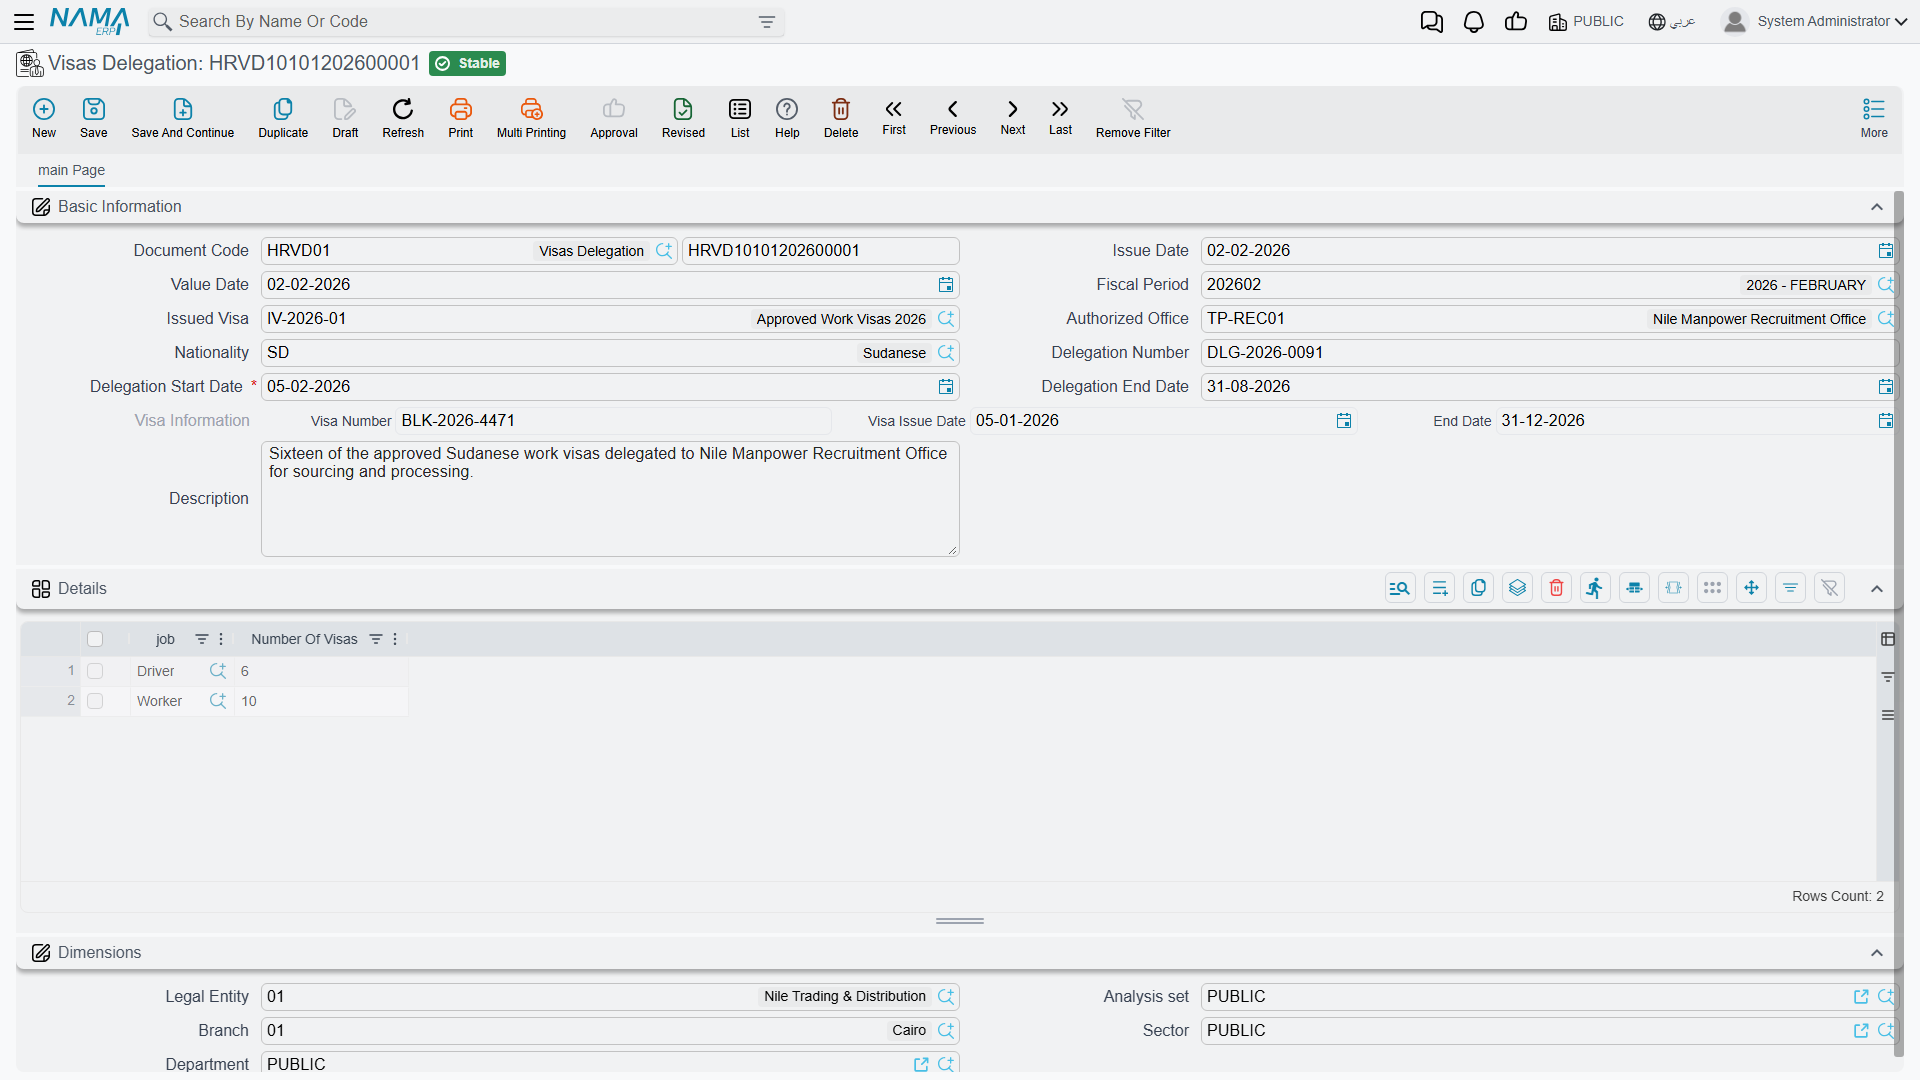This screenshot has height=1080, width=1920.
Task: Open the Issue Date calendar picker
Action: coord(1885,251)
